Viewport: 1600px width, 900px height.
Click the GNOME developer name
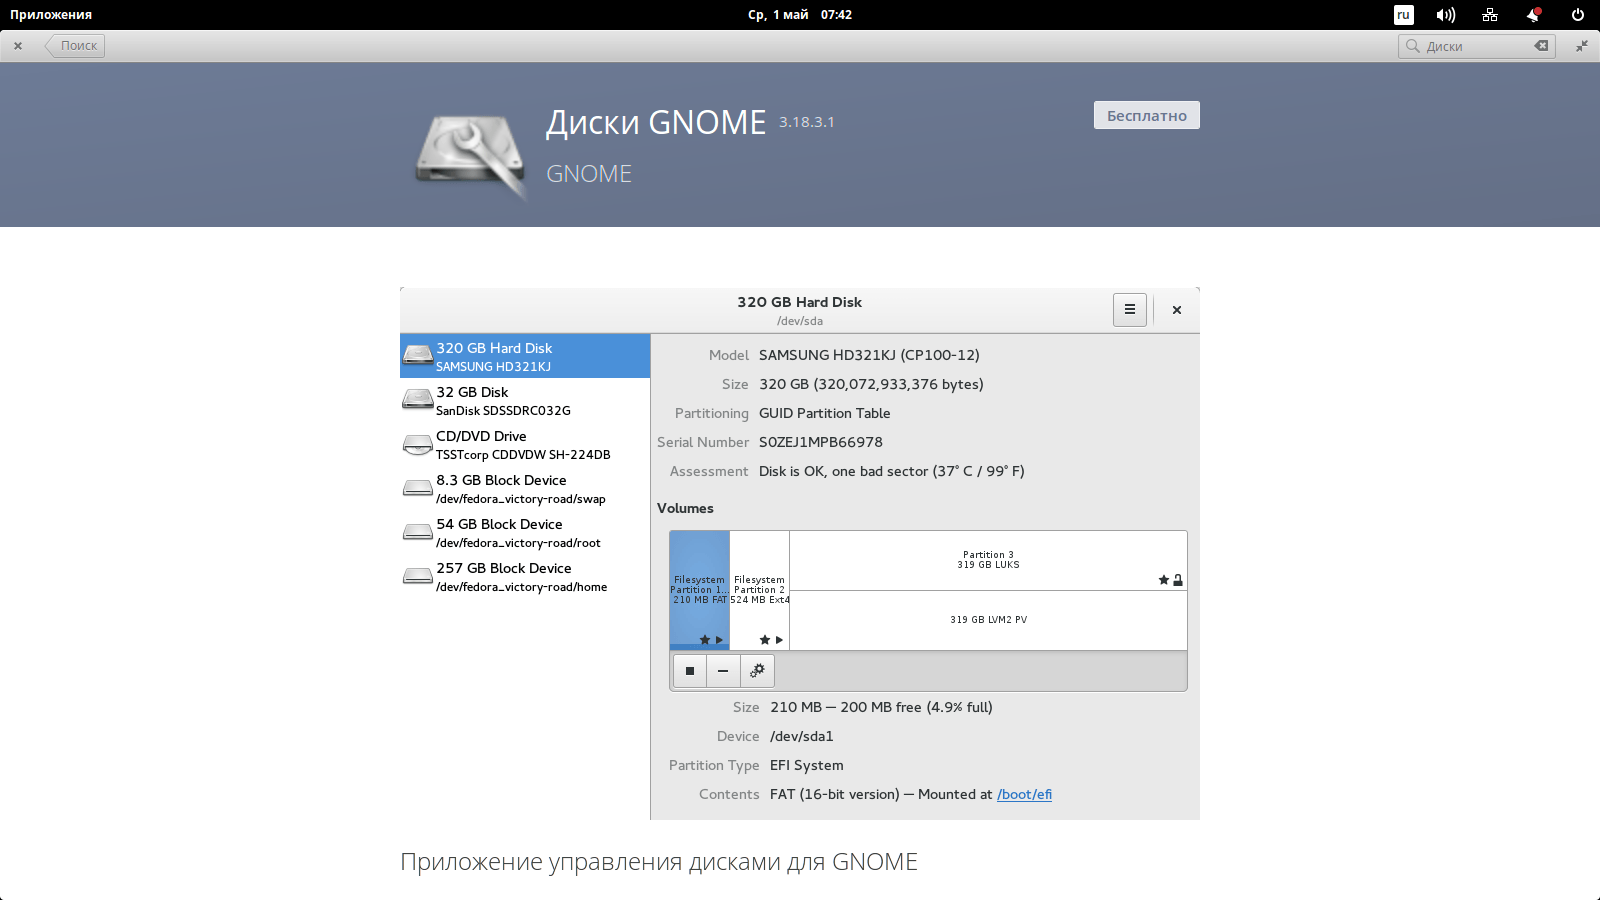(x=589, y=174)
